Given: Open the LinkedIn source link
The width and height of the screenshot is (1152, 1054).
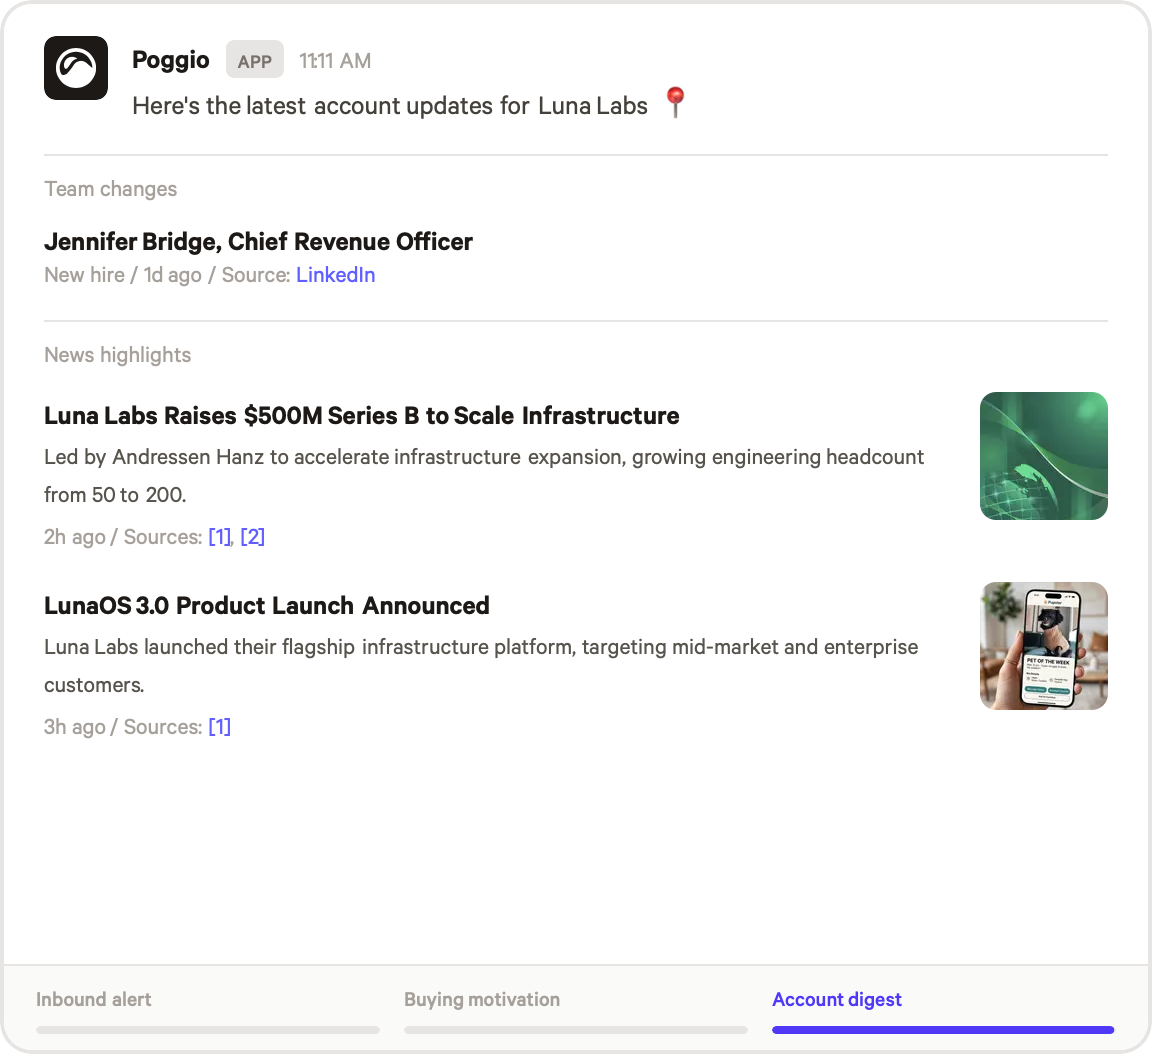Looking at the screenshot, I should [x=335, y=275].
